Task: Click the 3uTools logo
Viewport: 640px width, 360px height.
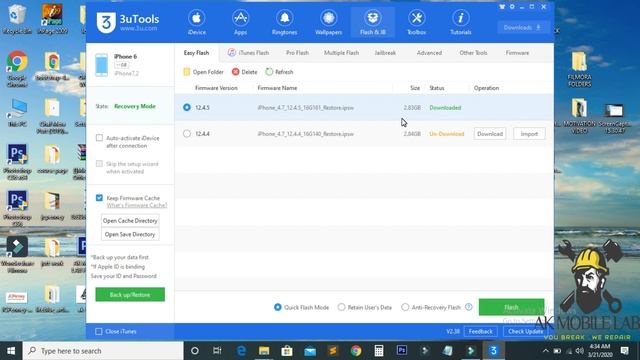Action: [128, 22]
